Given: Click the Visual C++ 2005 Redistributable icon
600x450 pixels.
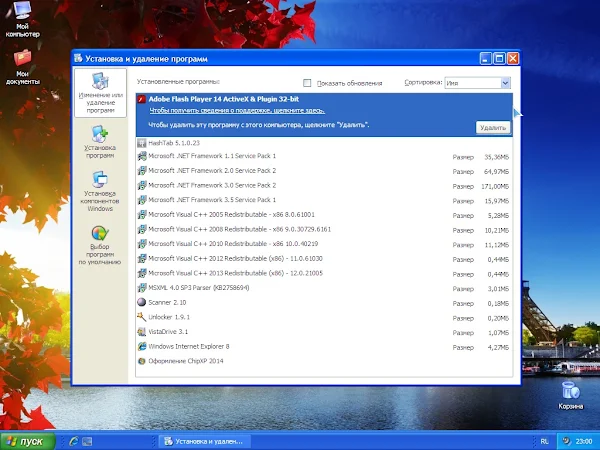Looking at the screenshot, I should 142,215.
